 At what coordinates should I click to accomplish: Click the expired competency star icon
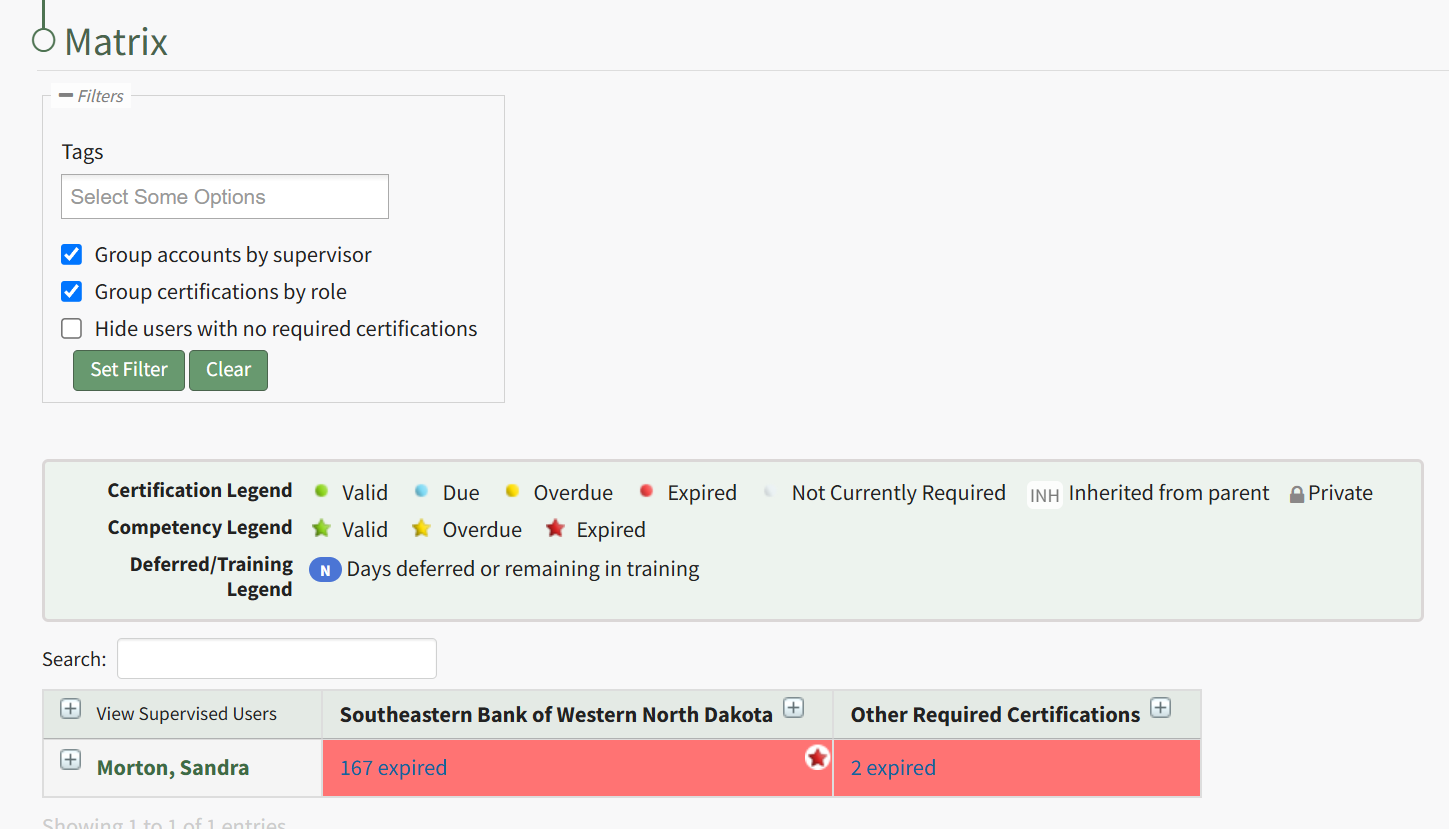pos(818,758)
